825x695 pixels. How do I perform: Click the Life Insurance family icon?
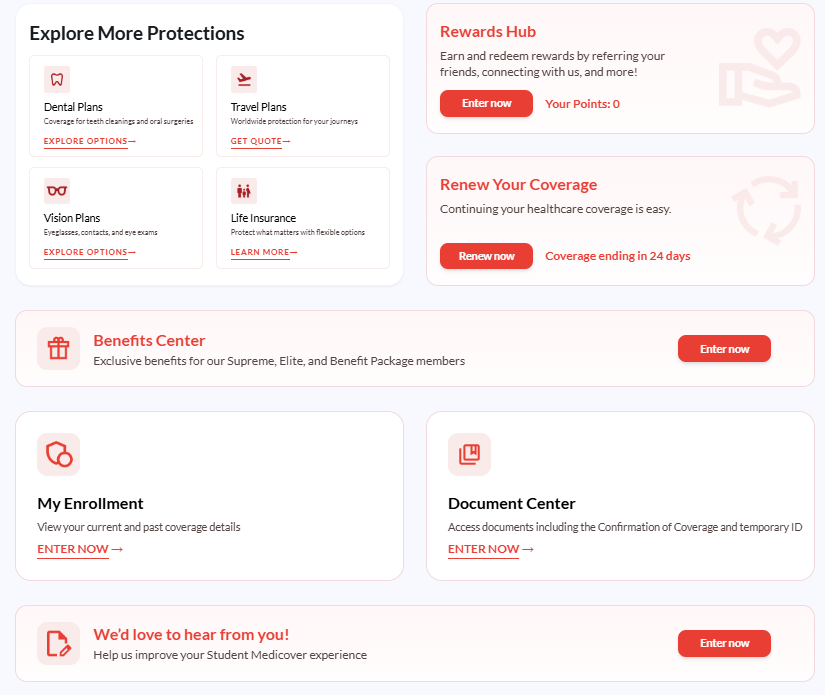(x=244, y=190)
